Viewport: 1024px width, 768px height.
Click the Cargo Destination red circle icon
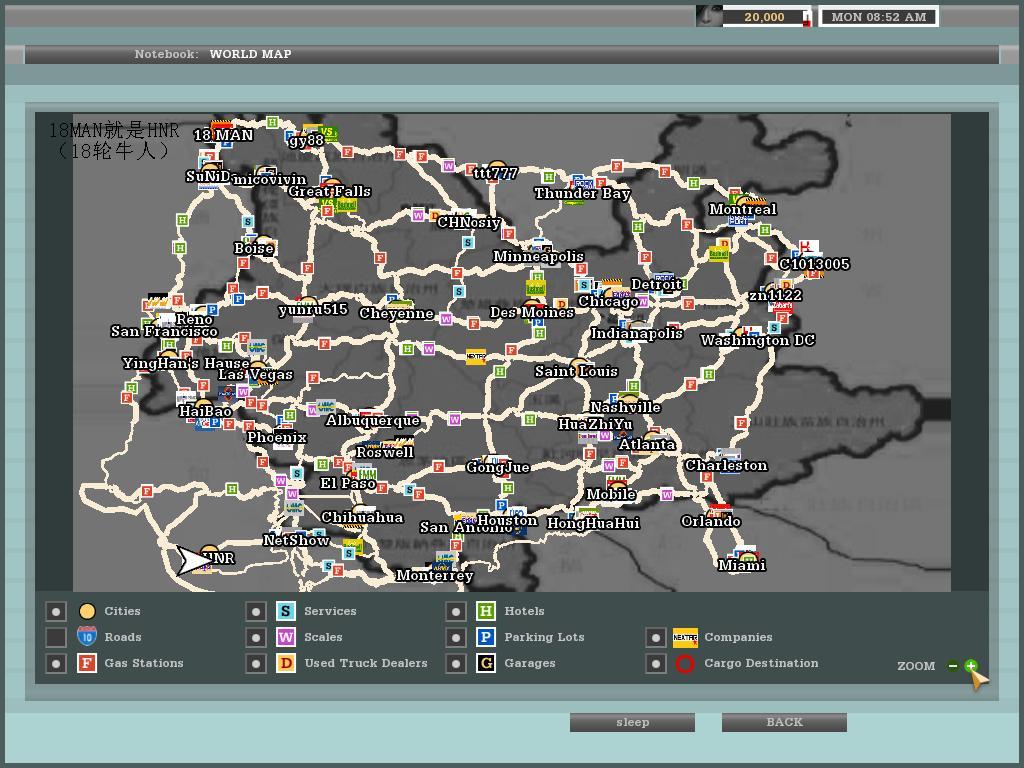point(685,663)
